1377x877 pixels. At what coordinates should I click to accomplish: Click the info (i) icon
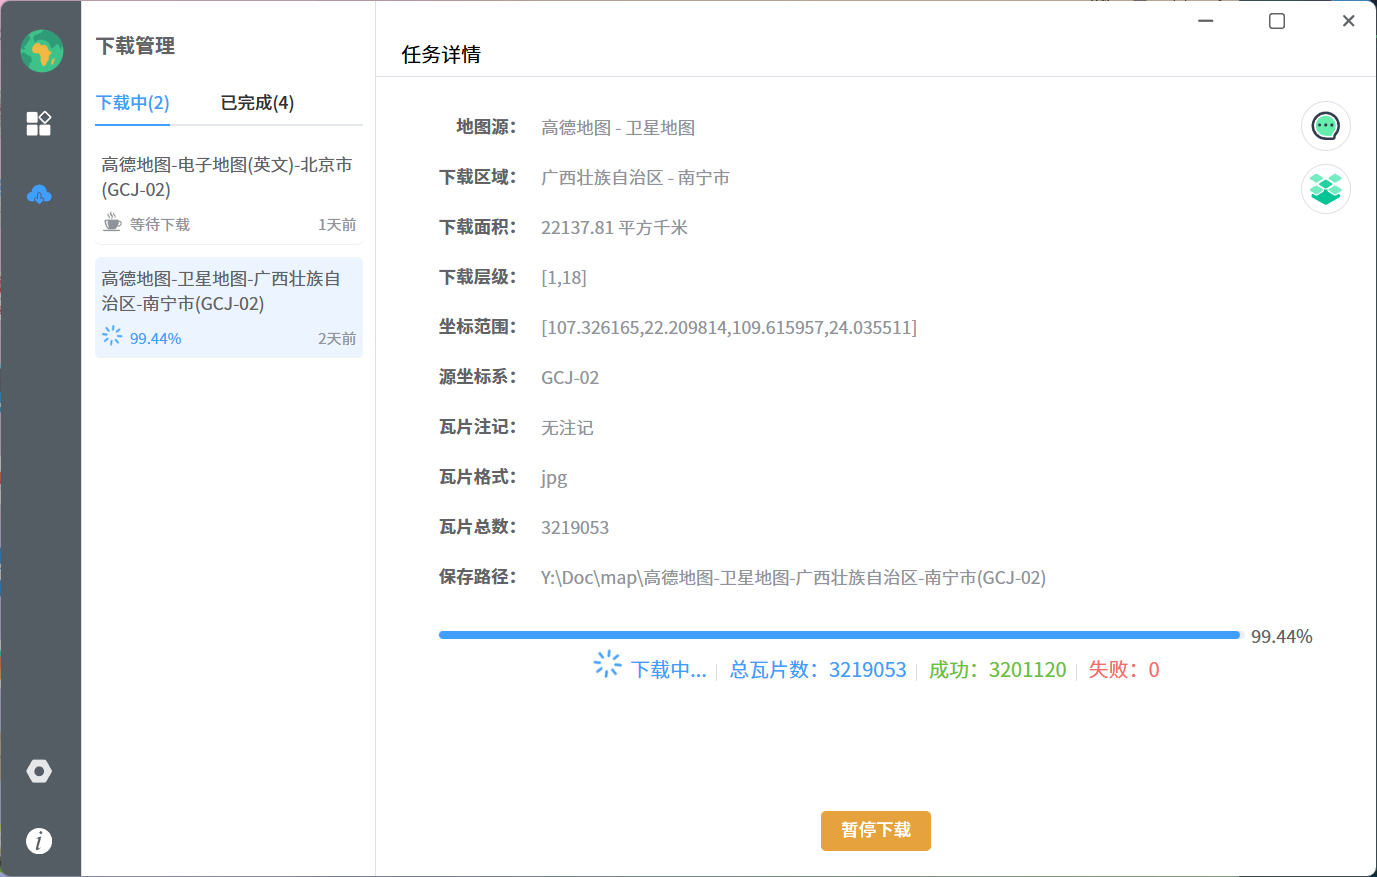[x=39, y=841]
